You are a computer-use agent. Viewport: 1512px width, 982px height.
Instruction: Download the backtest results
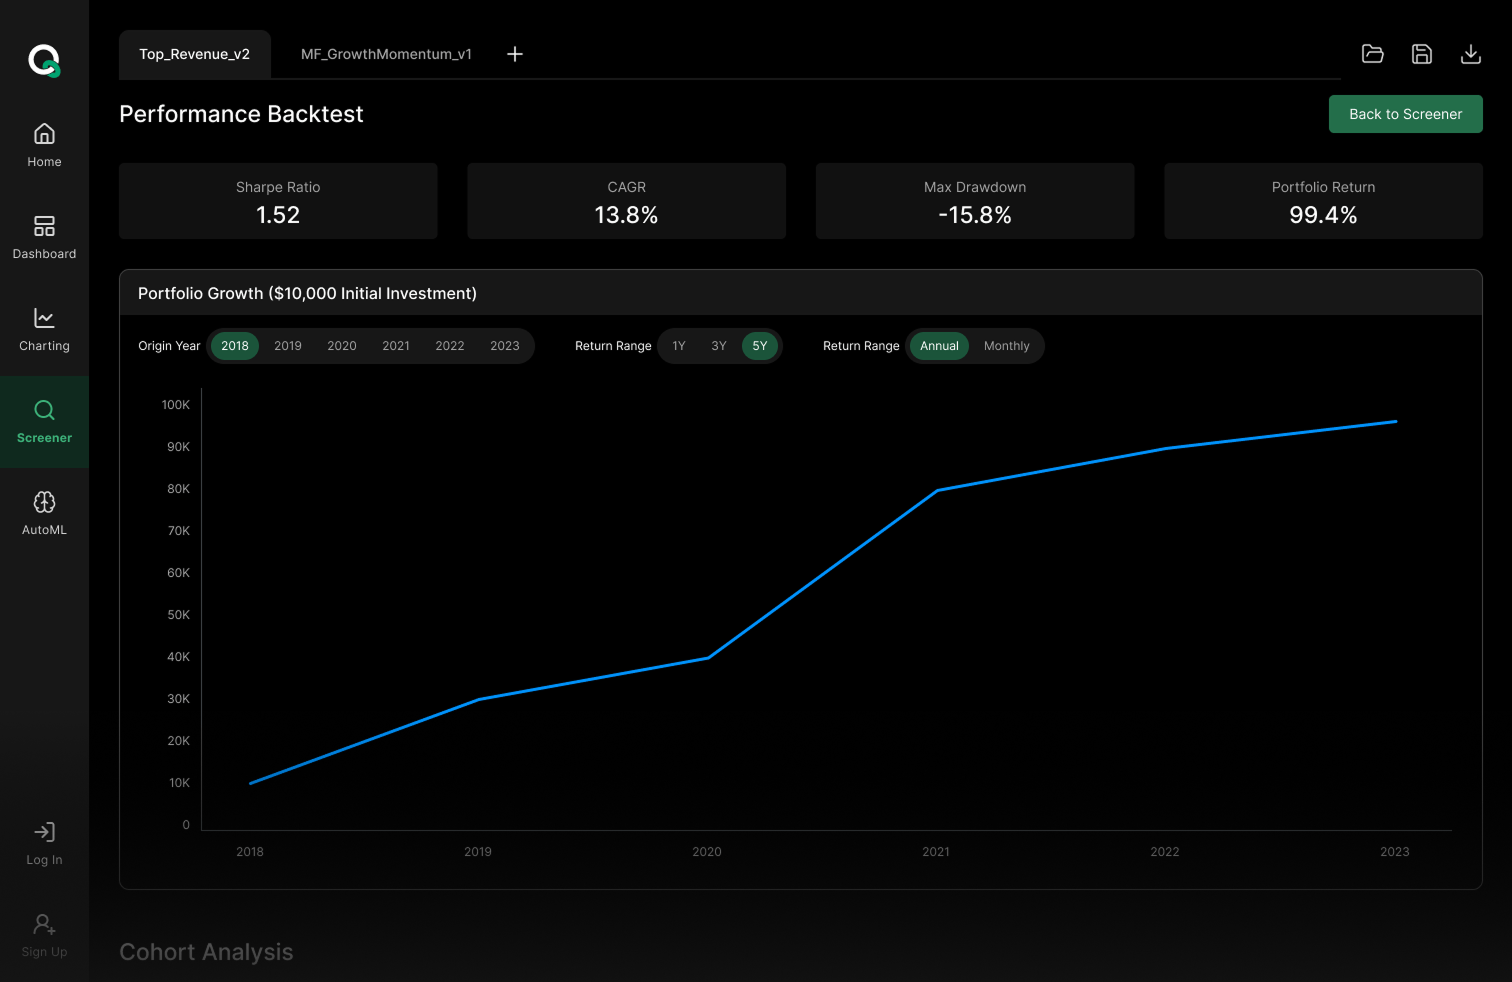coord(1470,54)
